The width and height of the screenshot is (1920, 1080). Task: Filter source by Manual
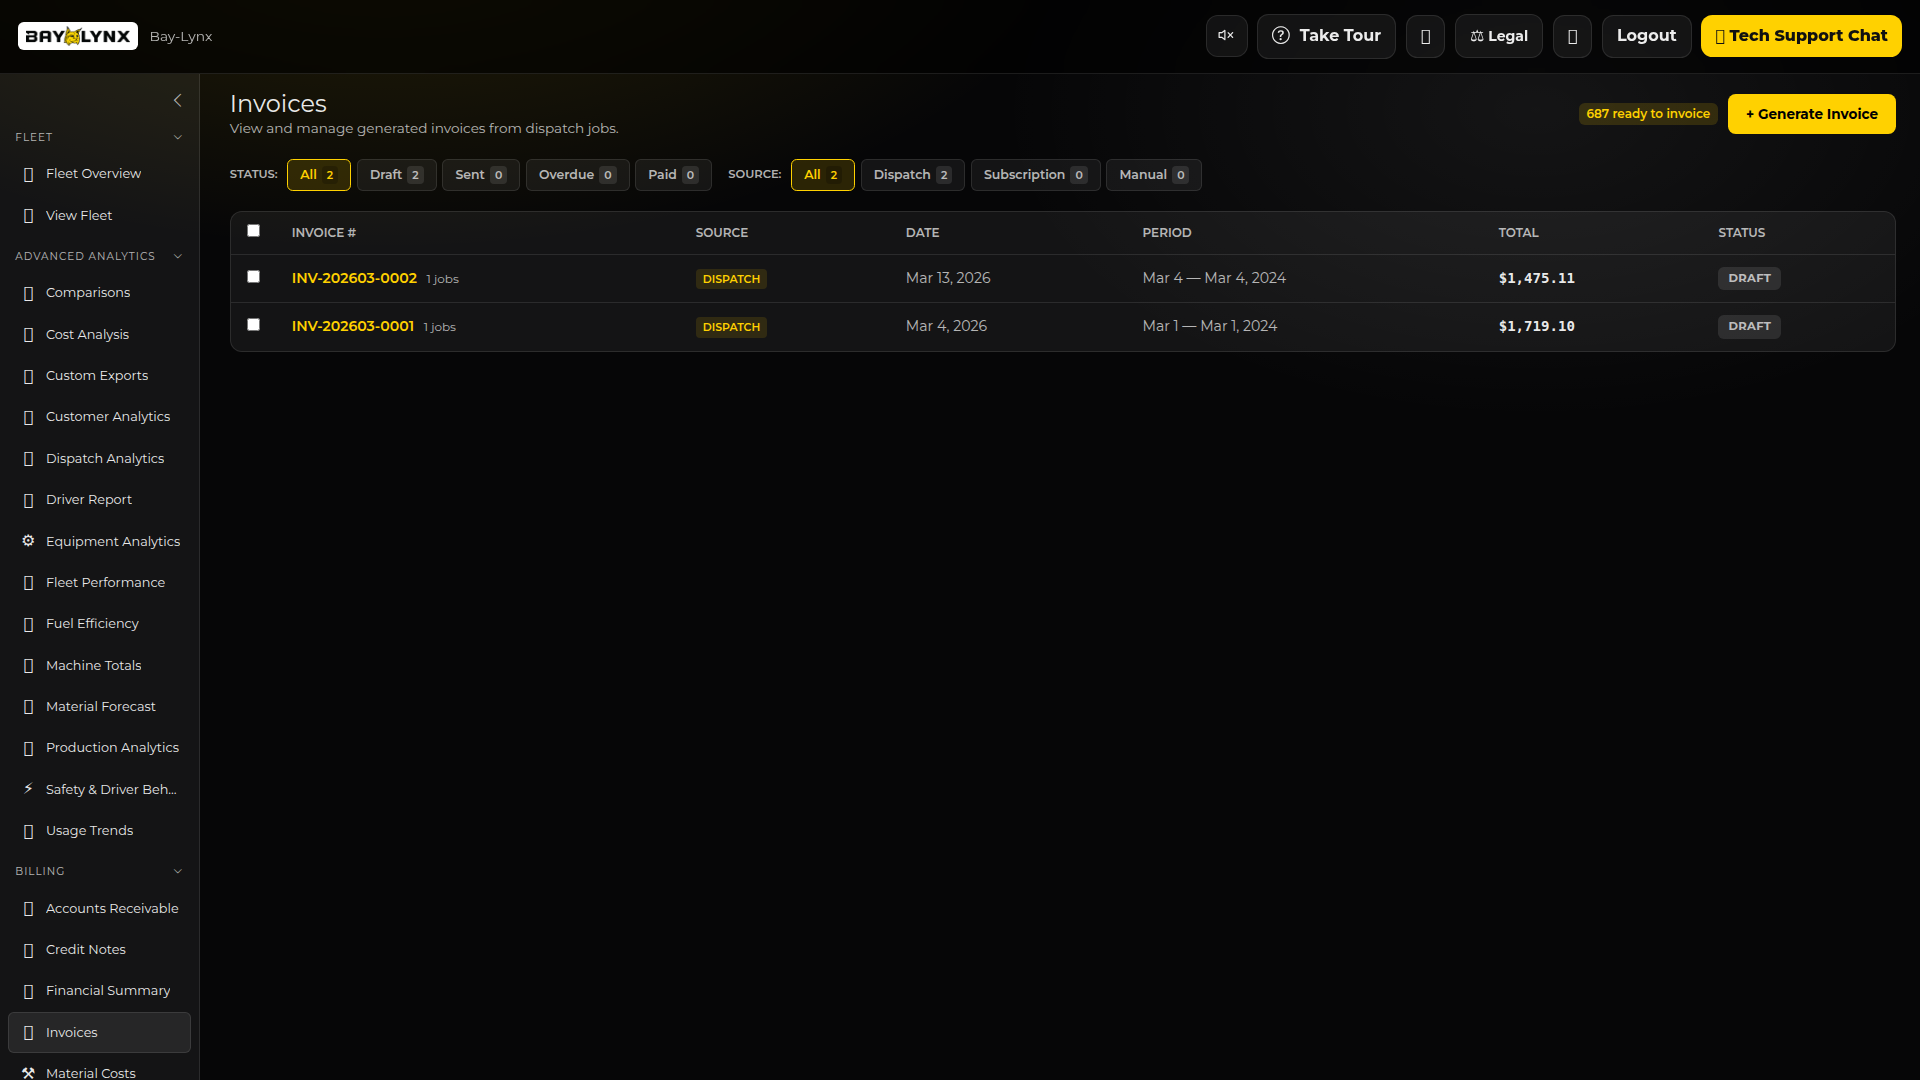1153,175
